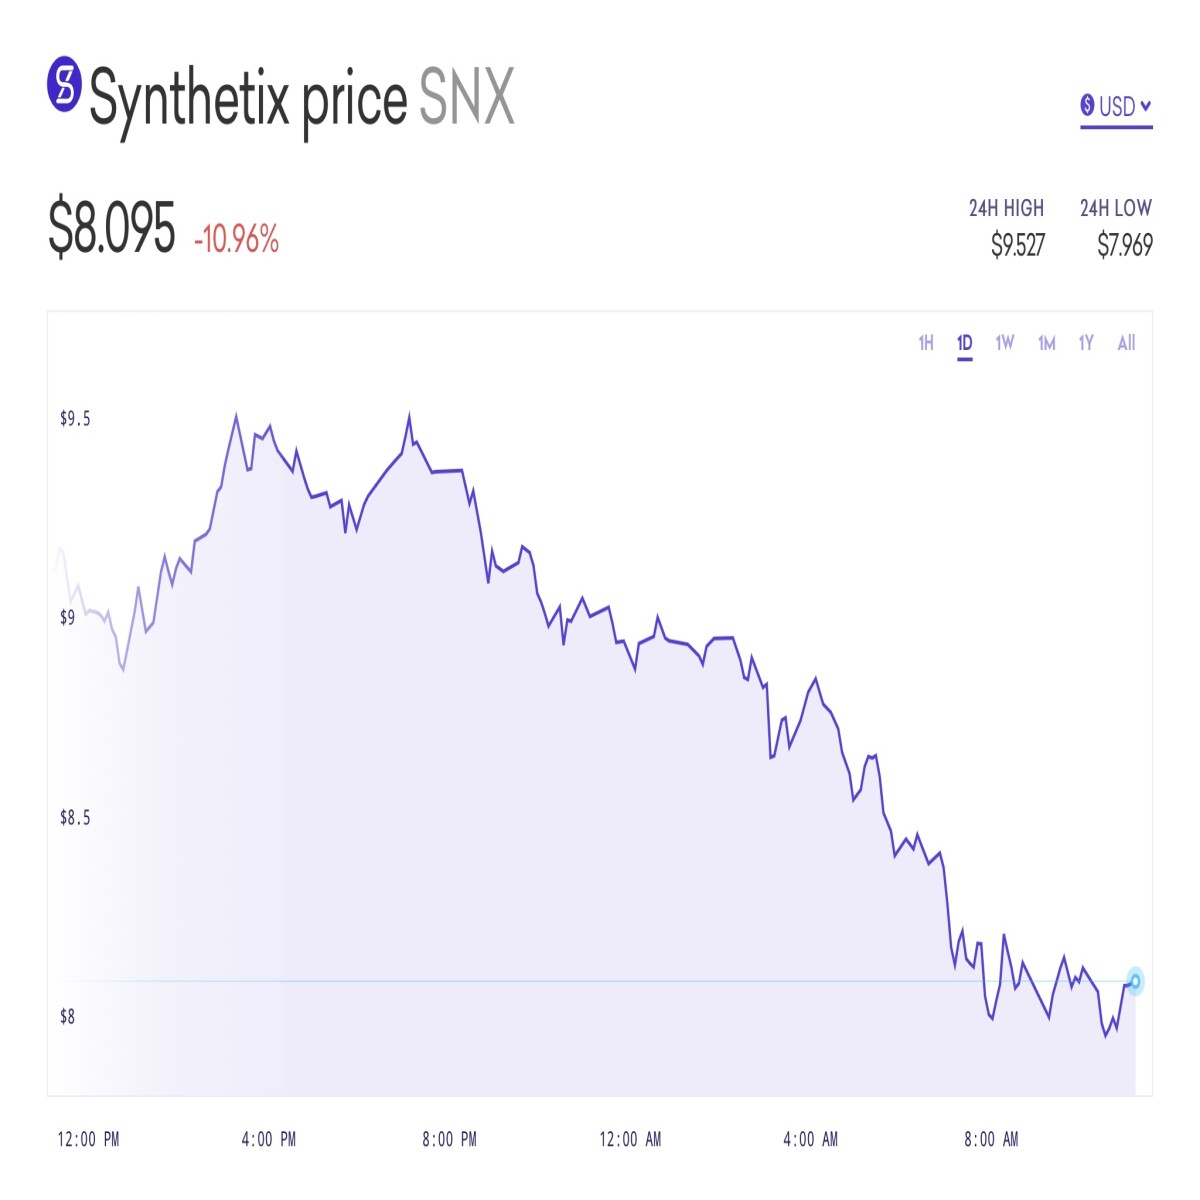Screen dimensions: 1200x1200
Task: Click the -10.96% change value
Action: [x=236, y=239]
